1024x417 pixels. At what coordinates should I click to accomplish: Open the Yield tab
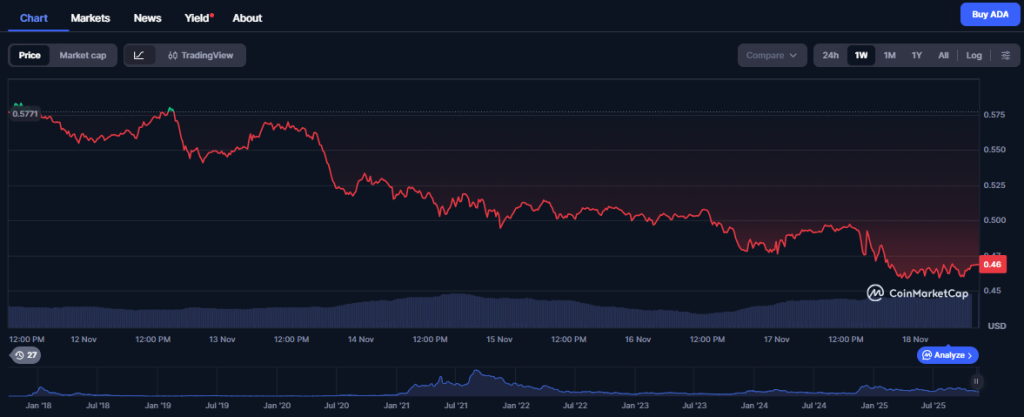pyautogui.click(x=198, y=18)
